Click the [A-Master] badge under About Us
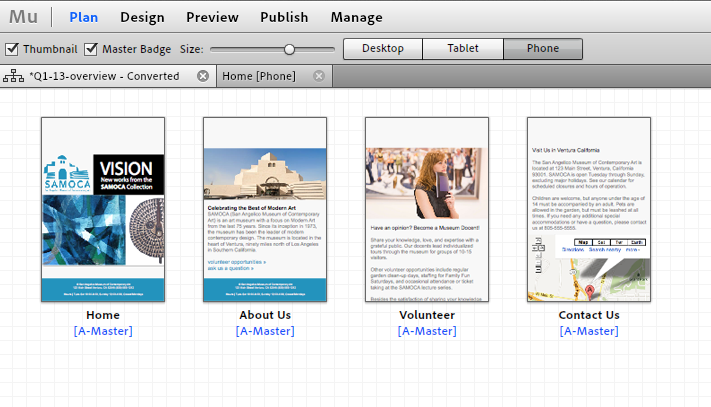Image resolution: width=711 pixels, height=407 pixels. [265, 331]
